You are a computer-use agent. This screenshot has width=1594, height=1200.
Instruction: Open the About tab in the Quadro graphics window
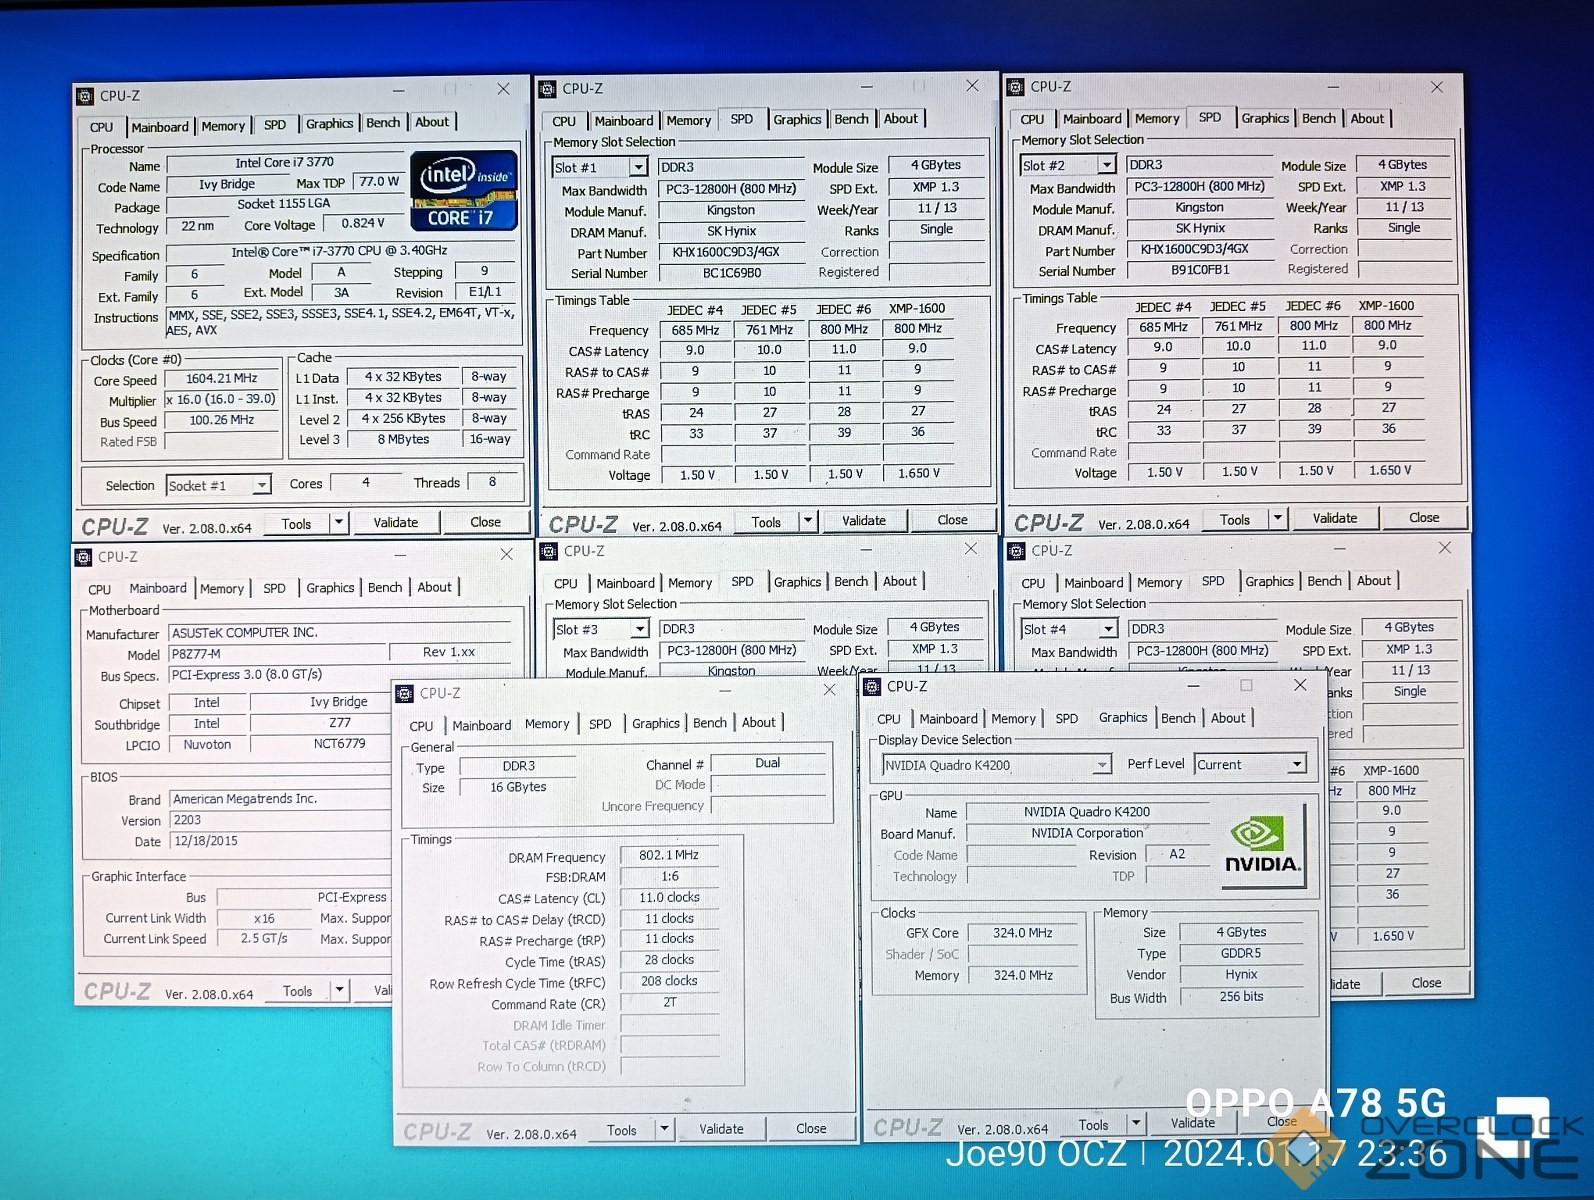[x=1228, y=718]
